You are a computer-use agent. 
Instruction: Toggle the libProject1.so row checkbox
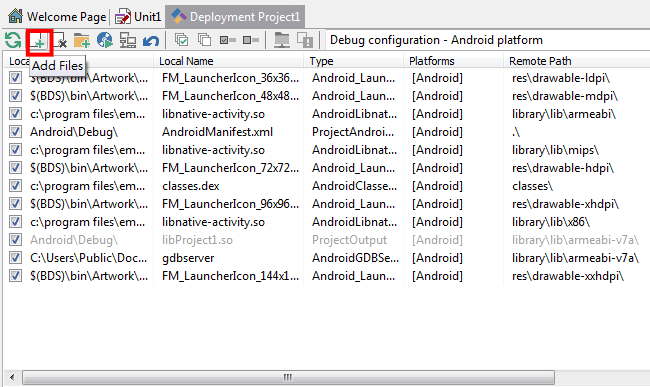(15, 240)
